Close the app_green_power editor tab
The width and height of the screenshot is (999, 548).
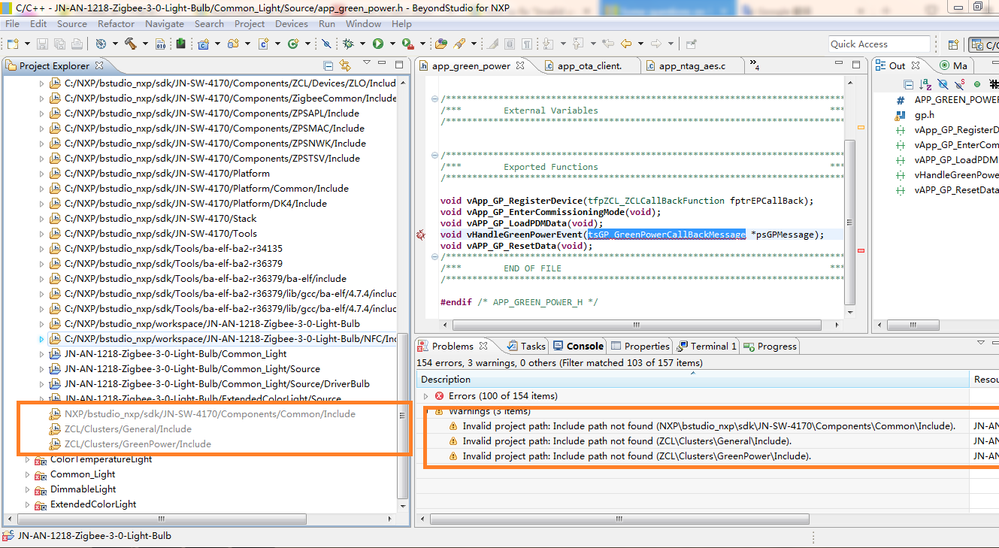pos(520,65)
